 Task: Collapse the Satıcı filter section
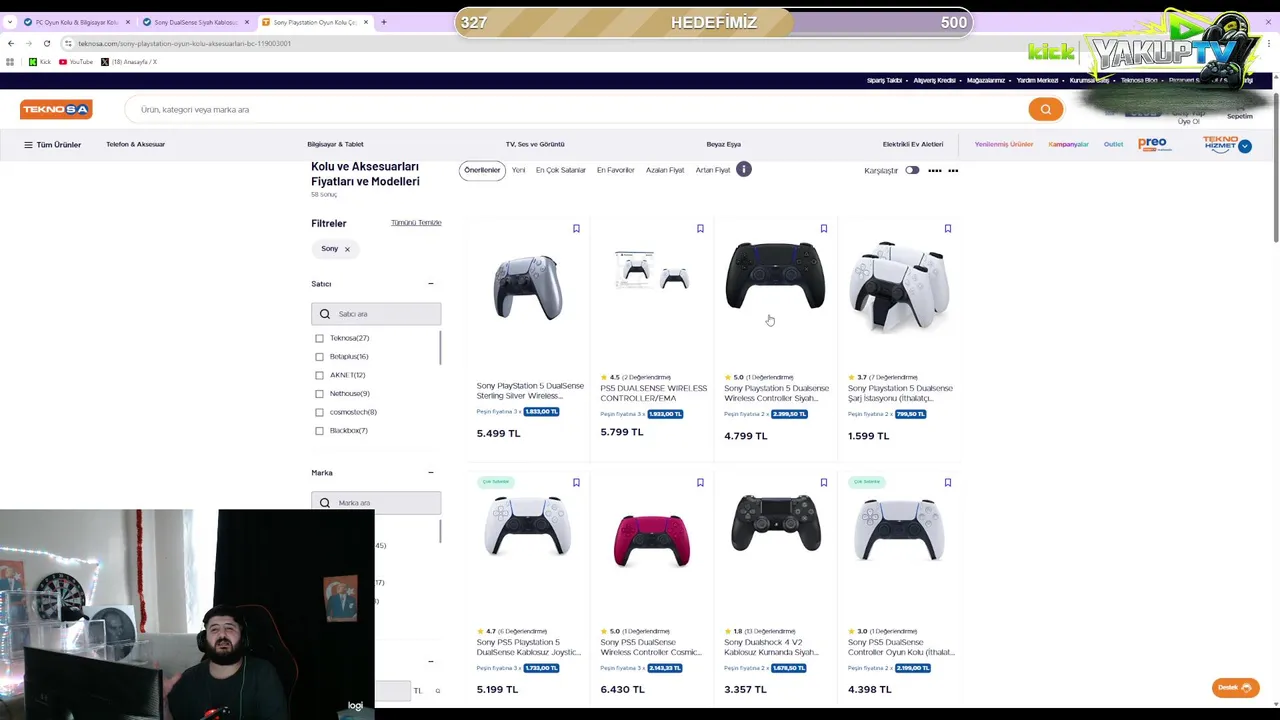(431, 284)
